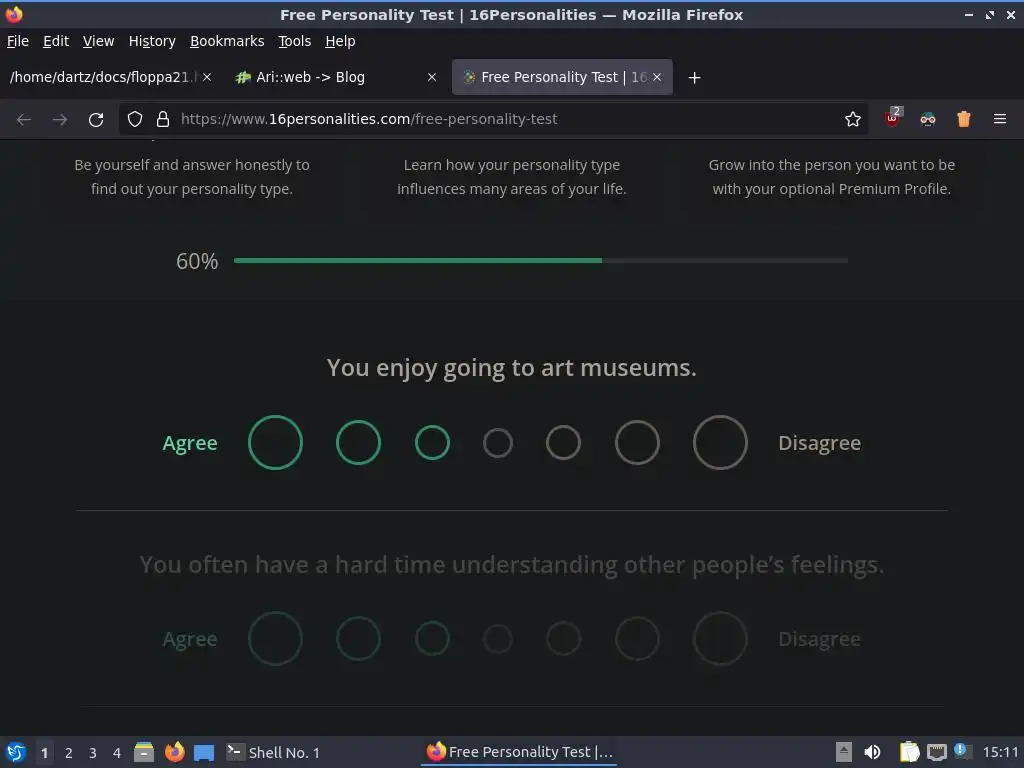
Task: Switch to the floppa21 file tab
Action: (x=101, y=77)
